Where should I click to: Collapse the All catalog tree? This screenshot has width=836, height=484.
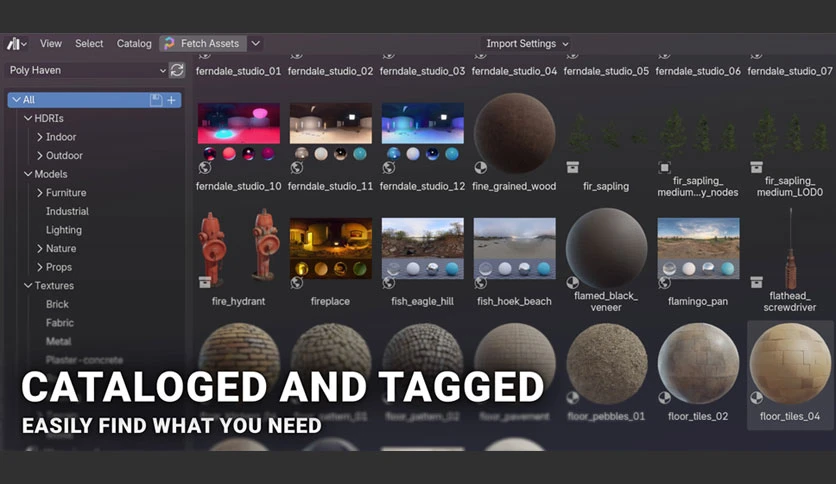pyautogui.click(x=17, y=100)
